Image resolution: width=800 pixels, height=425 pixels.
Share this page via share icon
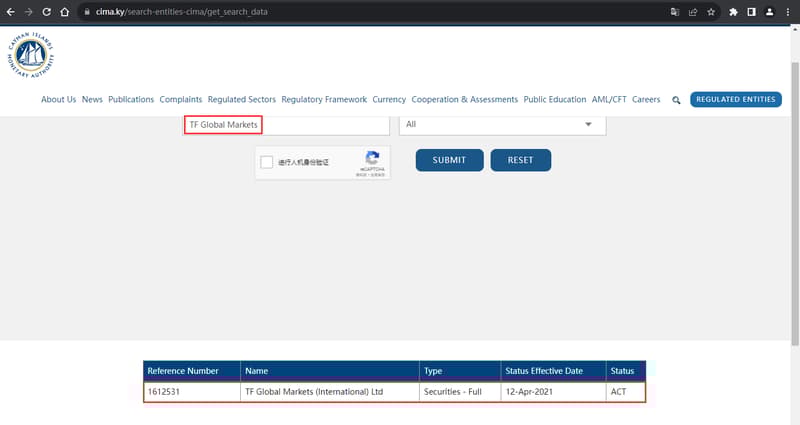693,12
